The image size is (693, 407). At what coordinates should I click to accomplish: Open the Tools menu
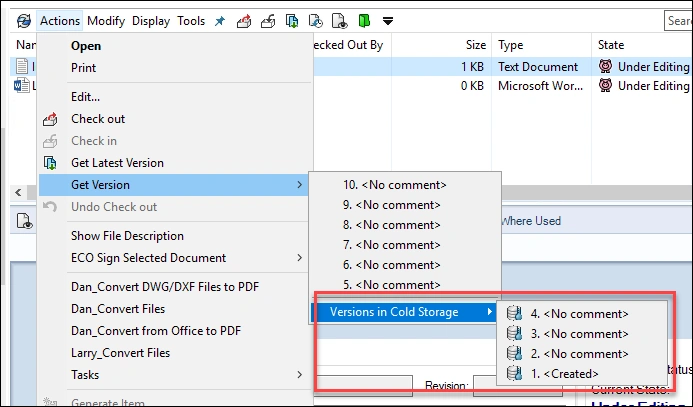(191, 21)
